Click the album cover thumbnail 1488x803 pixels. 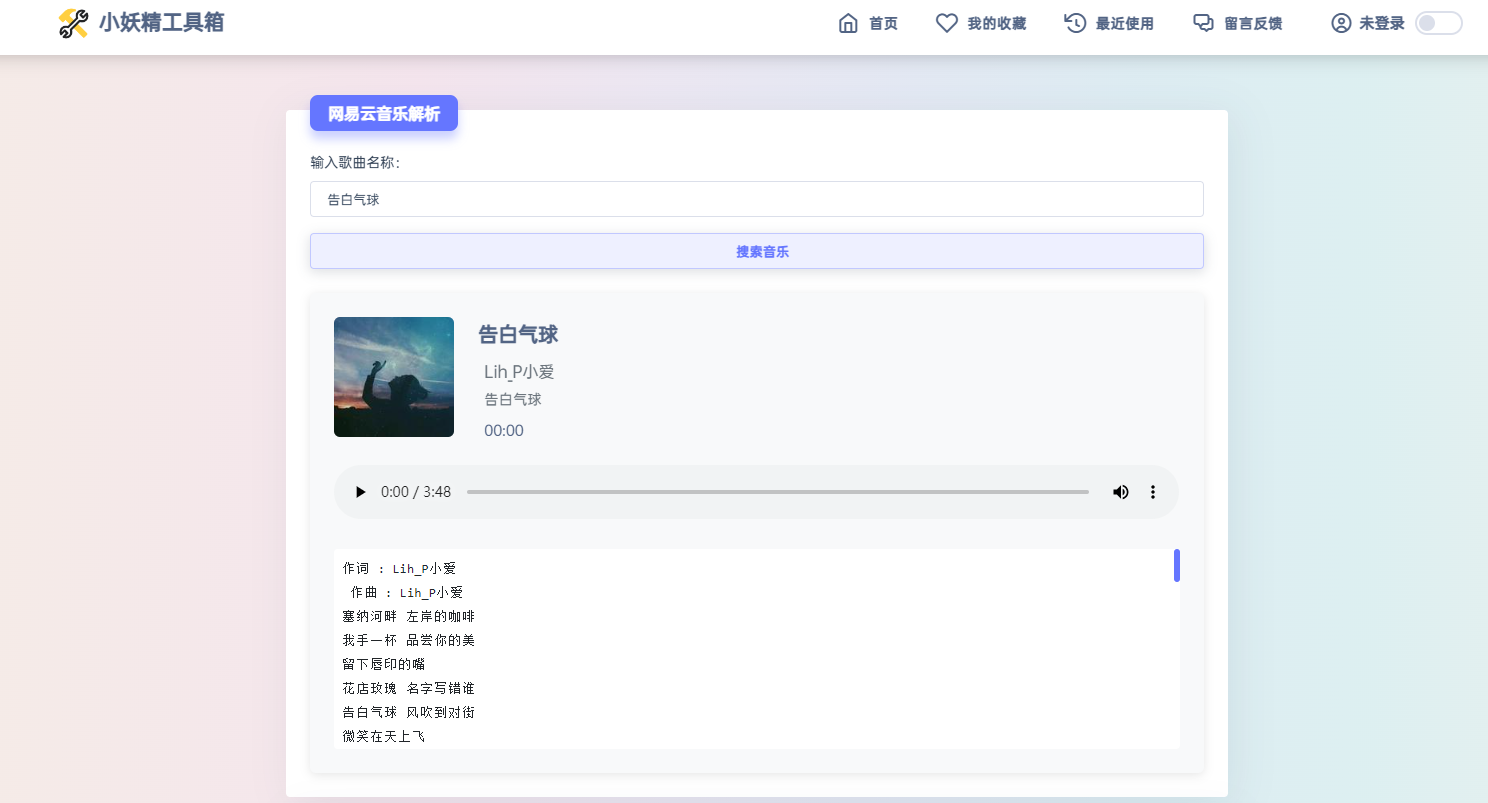coord(393,377)
